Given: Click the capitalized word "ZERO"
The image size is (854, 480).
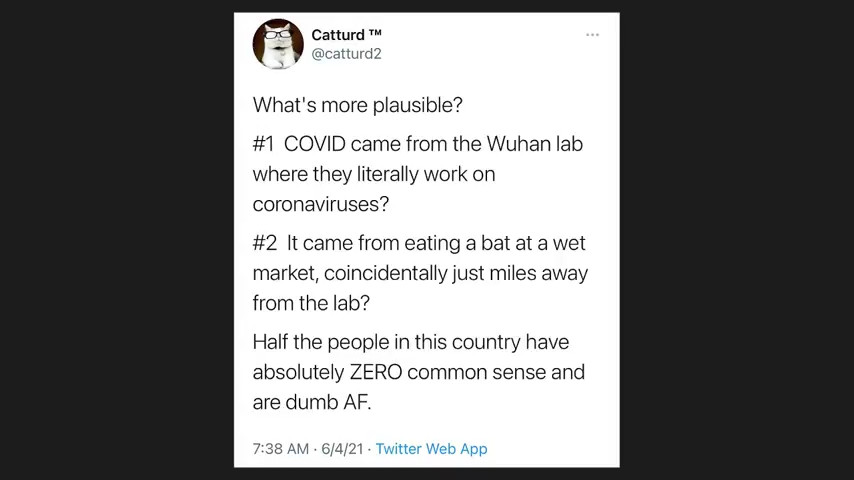Looking at the screenshot, I should tap(375, 372).
